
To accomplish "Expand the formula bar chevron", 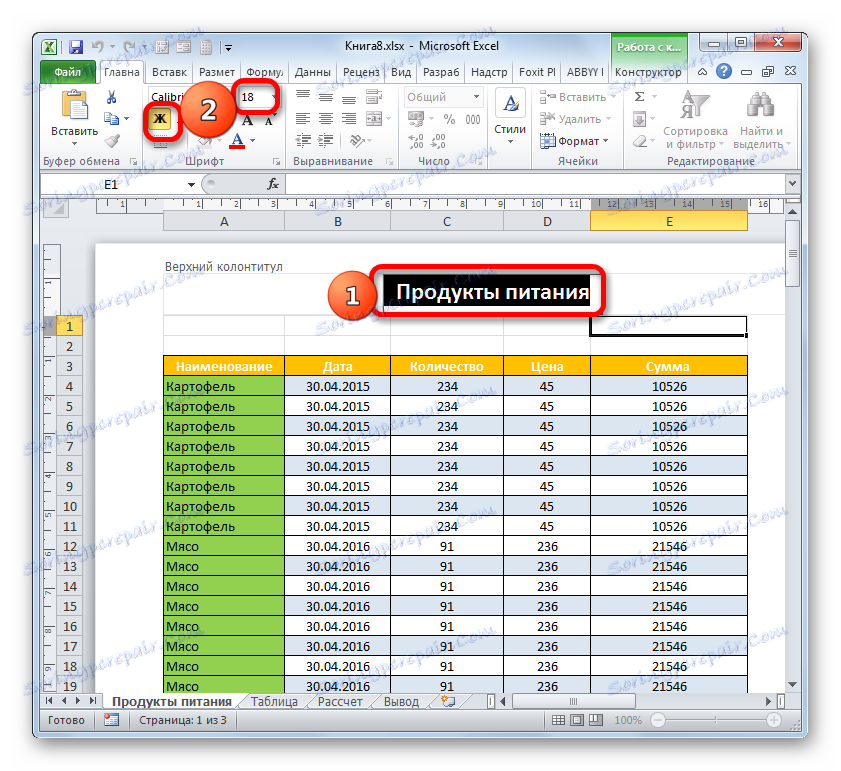I will point(792,183).
